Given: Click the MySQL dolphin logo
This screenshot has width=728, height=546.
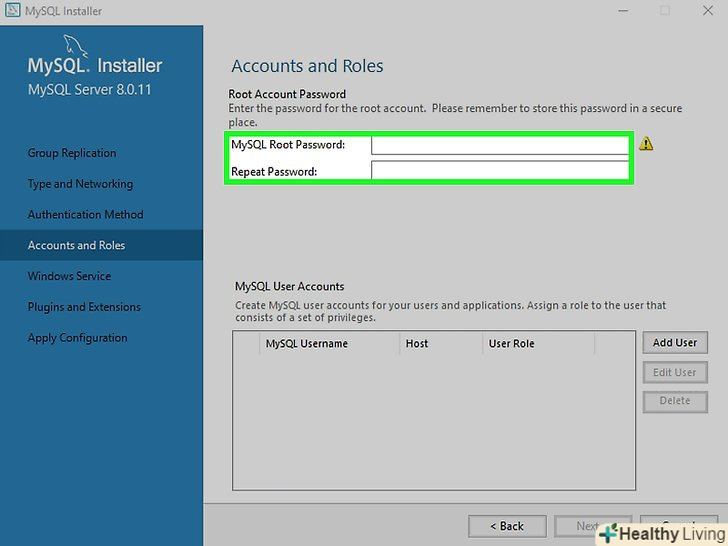Looking at the screenshot, I should tap(75, 45).
